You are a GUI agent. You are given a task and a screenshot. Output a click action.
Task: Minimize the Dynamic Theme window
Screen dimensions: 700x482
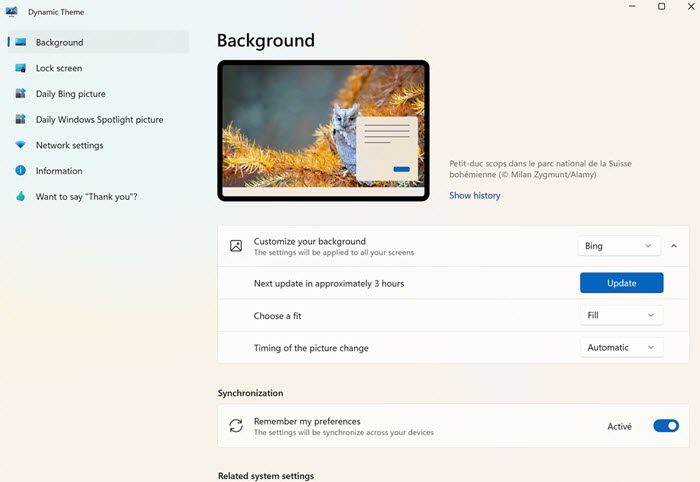[632, 6]
